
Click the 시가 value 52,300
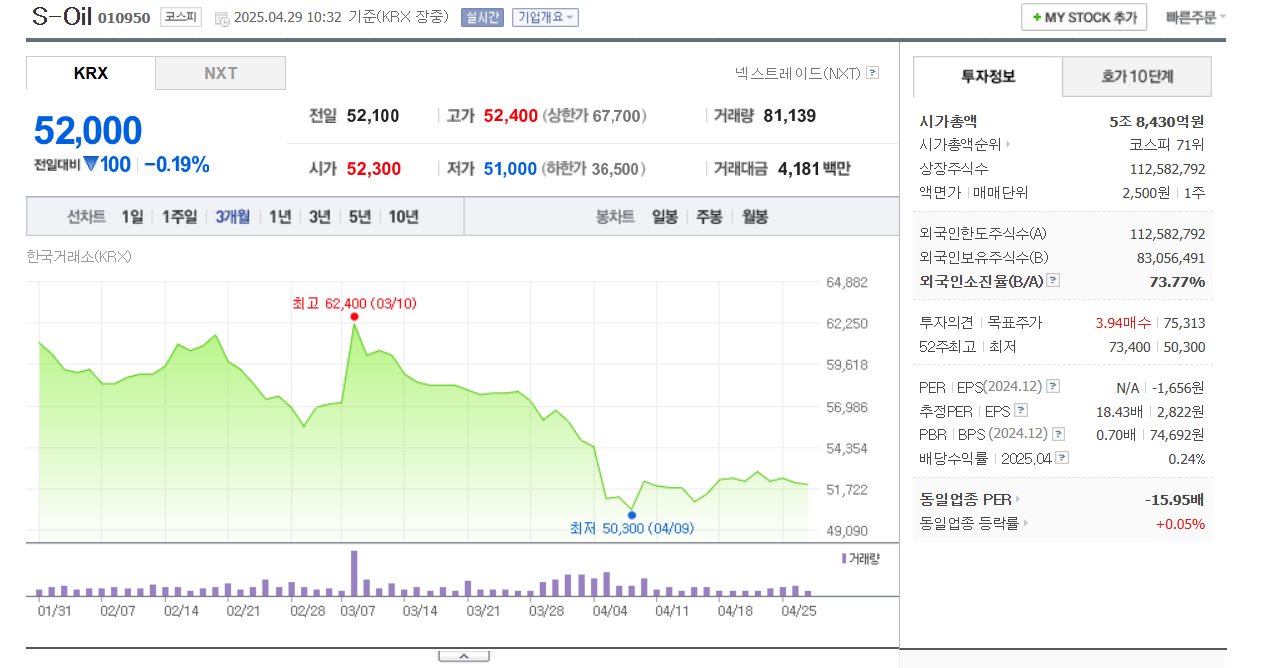pos(374,169)
